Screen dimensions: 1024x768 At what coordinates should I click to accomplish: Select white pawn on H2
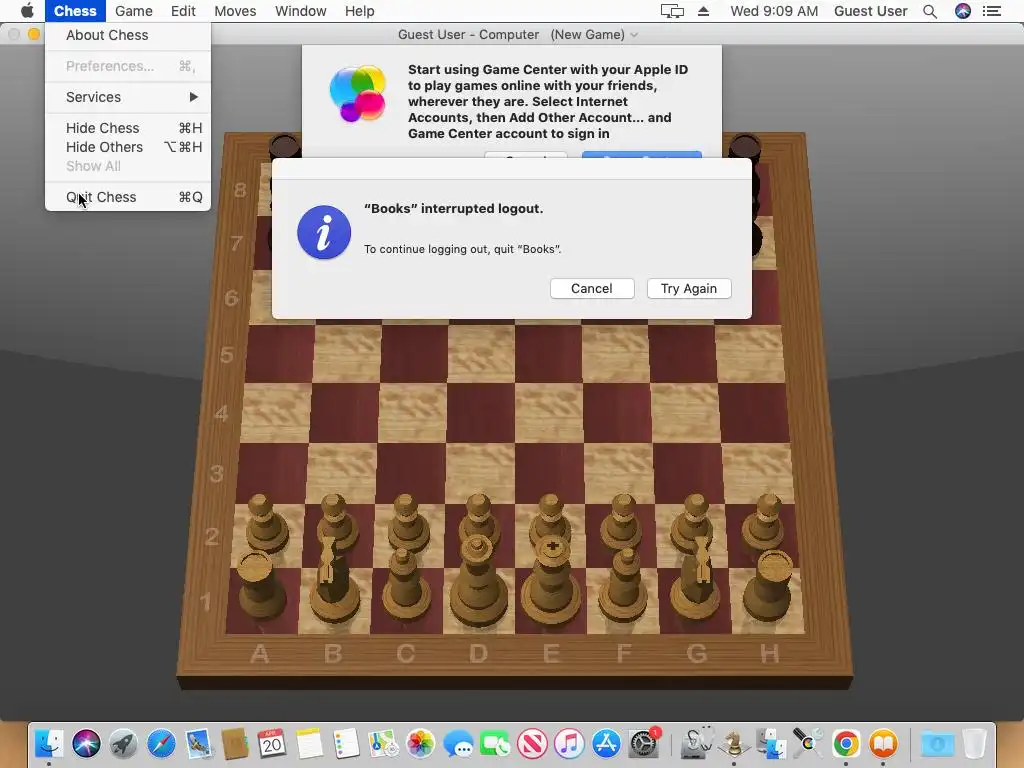pyautogui.click(x=765, y=522)
